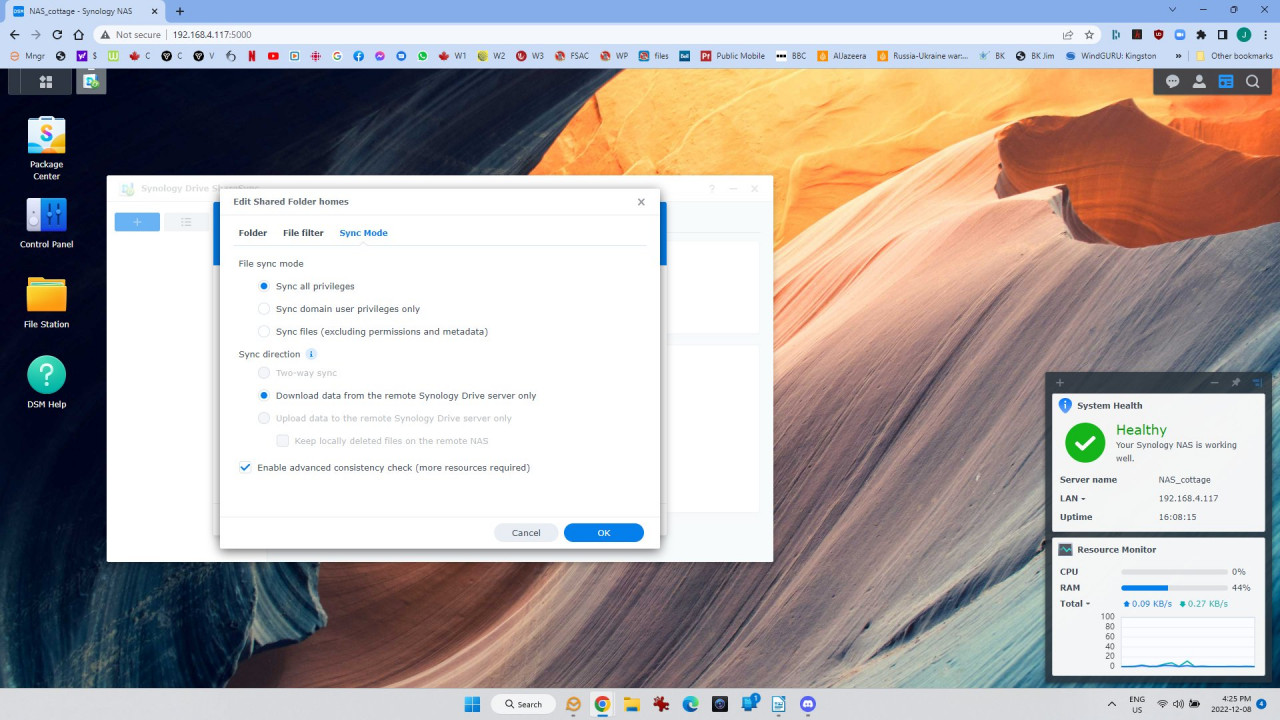This screenshot has width=1280, height=720.
Task: Open DSM notifications chat icon
Action: 1172,82
